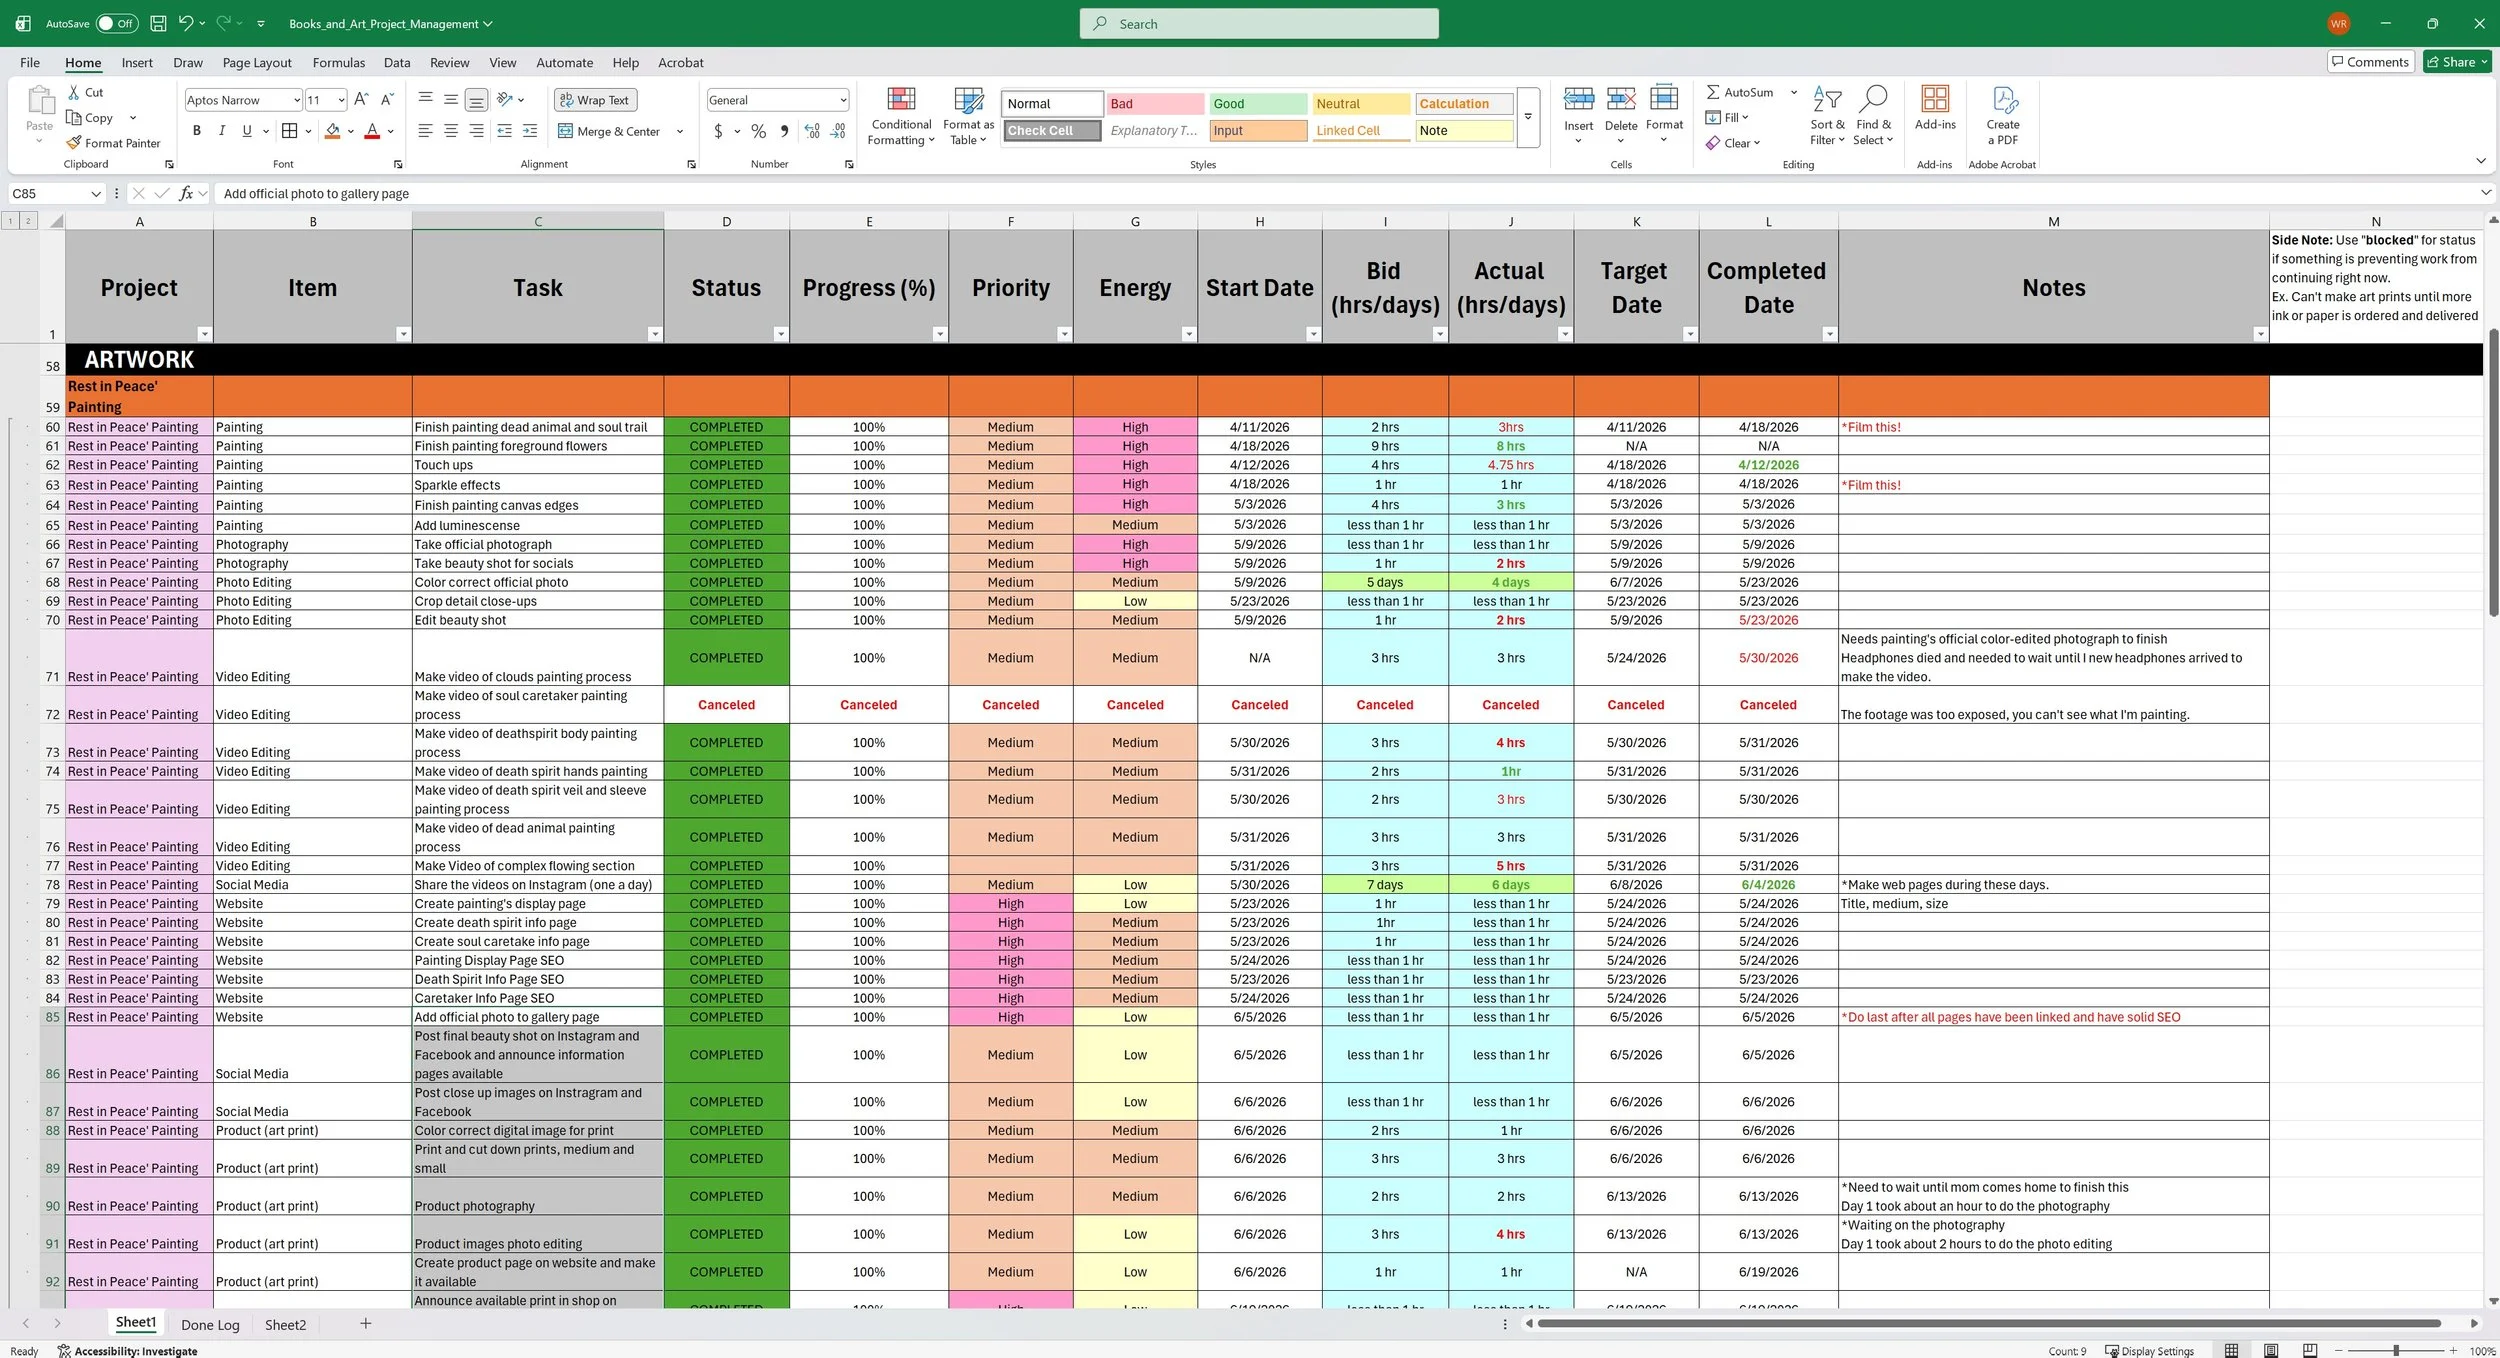
Task: Click Insert cells icon
Action: [1579, 99]
